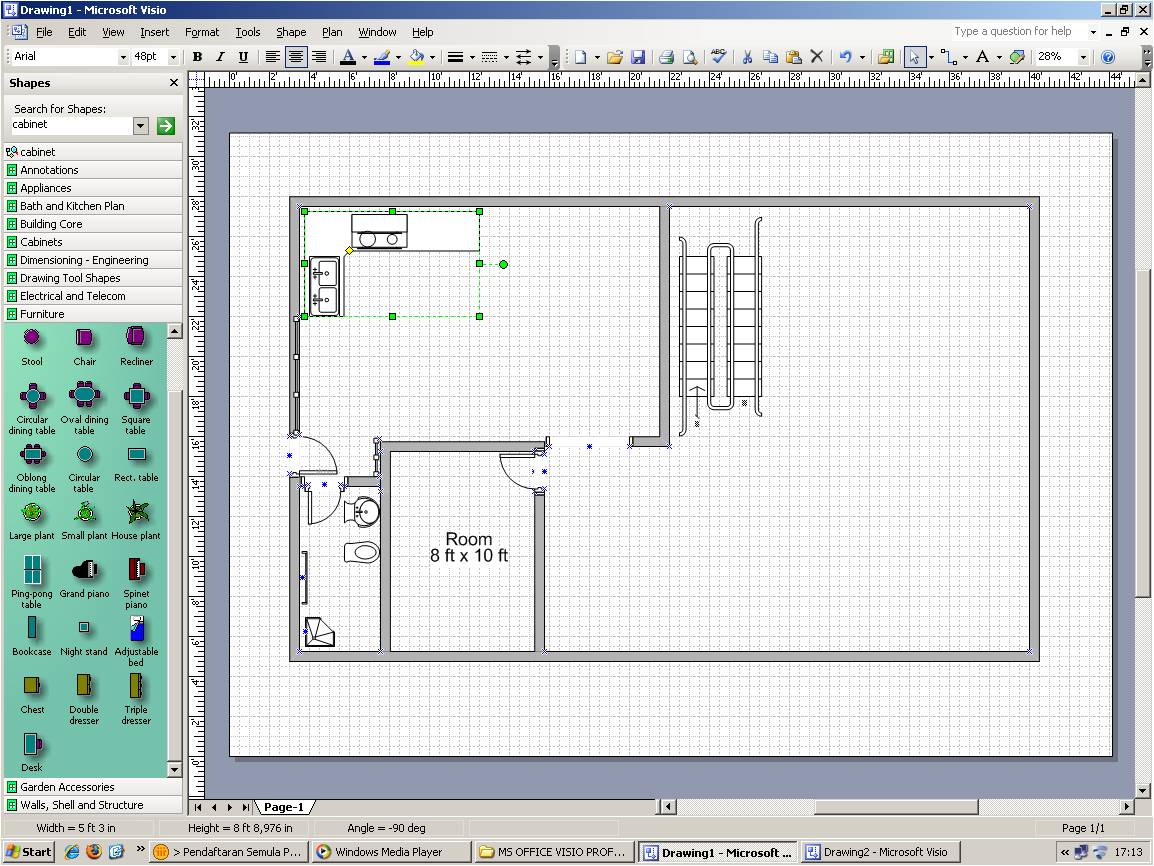The height and width of the screenshot is (866, 1154).
Task: Open the zoom level dropdown
Action: (1083, 57)
